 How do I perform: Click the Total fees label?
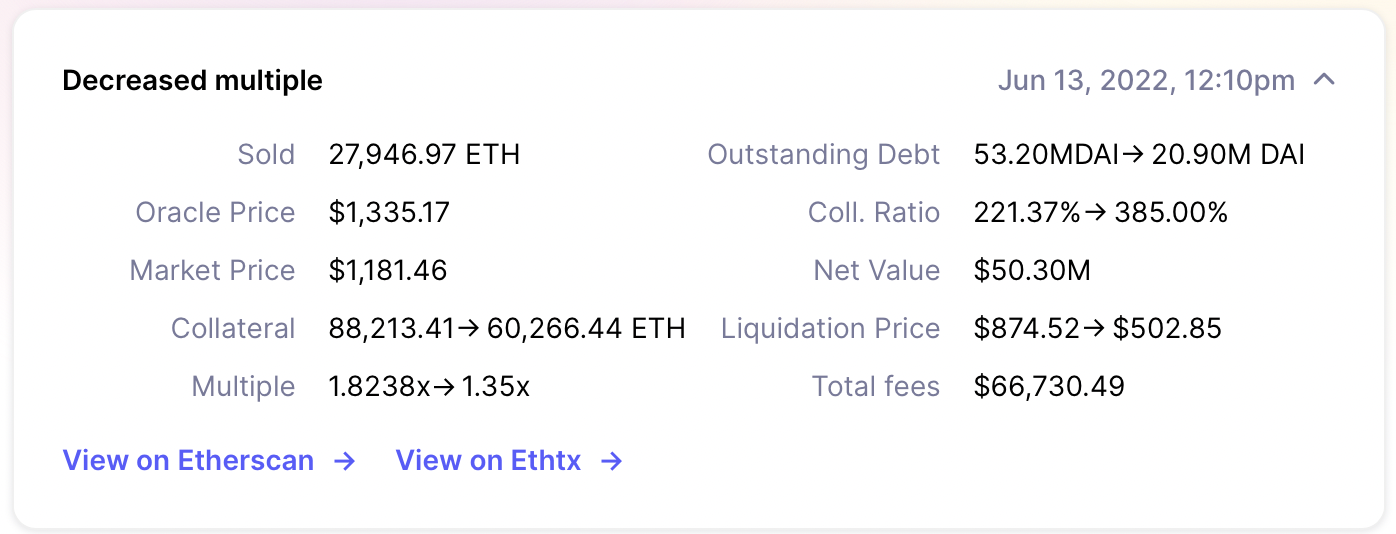tap(875, 387)
